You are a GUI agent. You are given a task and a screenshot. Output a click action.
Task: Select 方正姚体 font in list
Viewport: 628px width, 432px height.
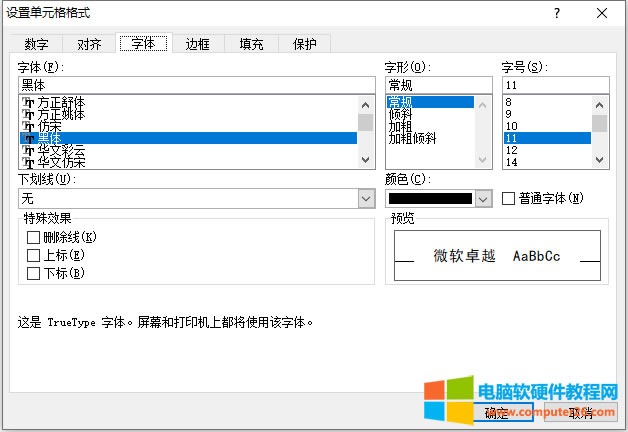pyautogui.click(x=61, y=114)
